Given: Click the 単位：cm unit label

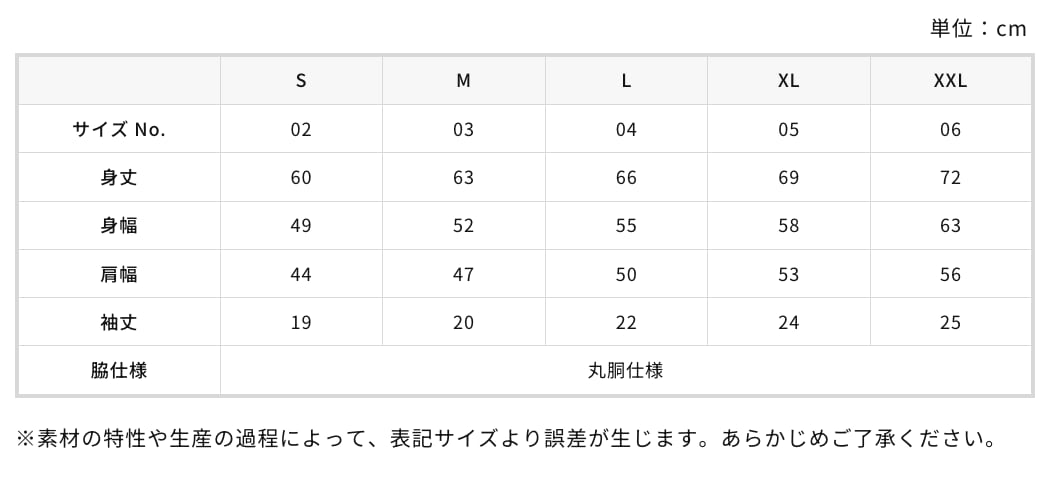Looking at the screenshot, I should coord(978,28).
